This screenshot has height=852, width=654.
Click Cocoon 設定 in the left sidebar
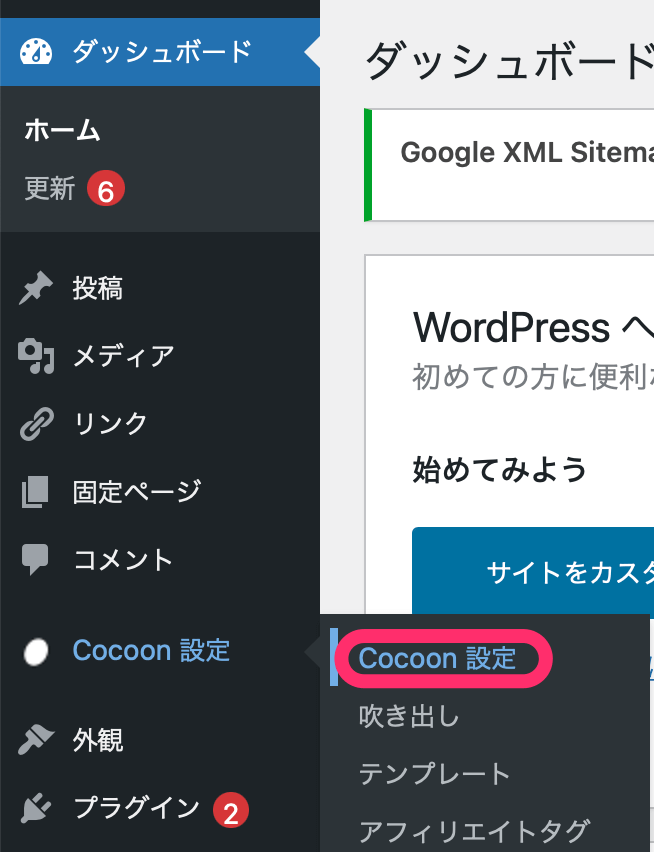[152, 650]
